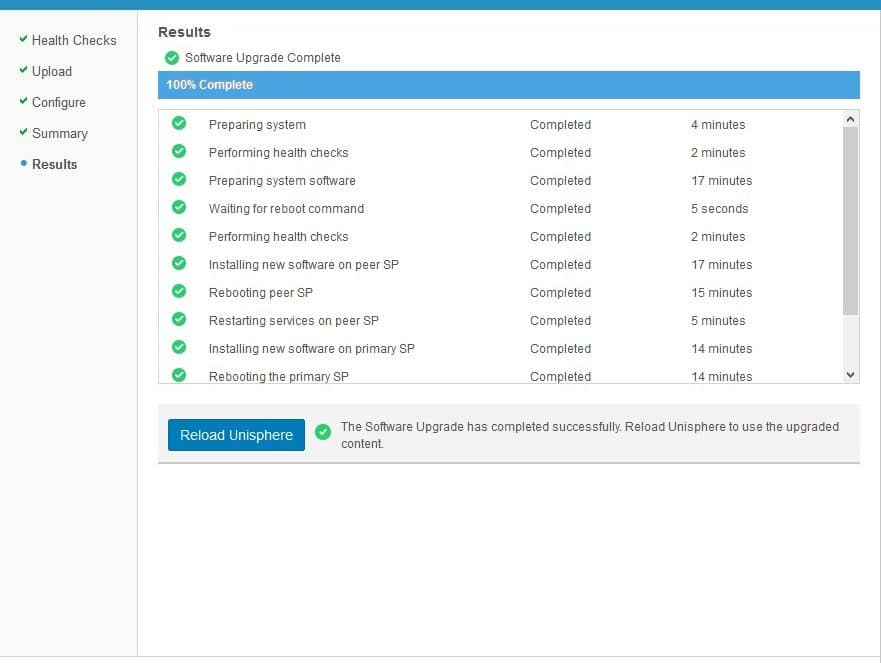This screenshot has height=663, width=881.
Task: Click the Software Upgrade Complete text
Action: click(x=262, y=58)
